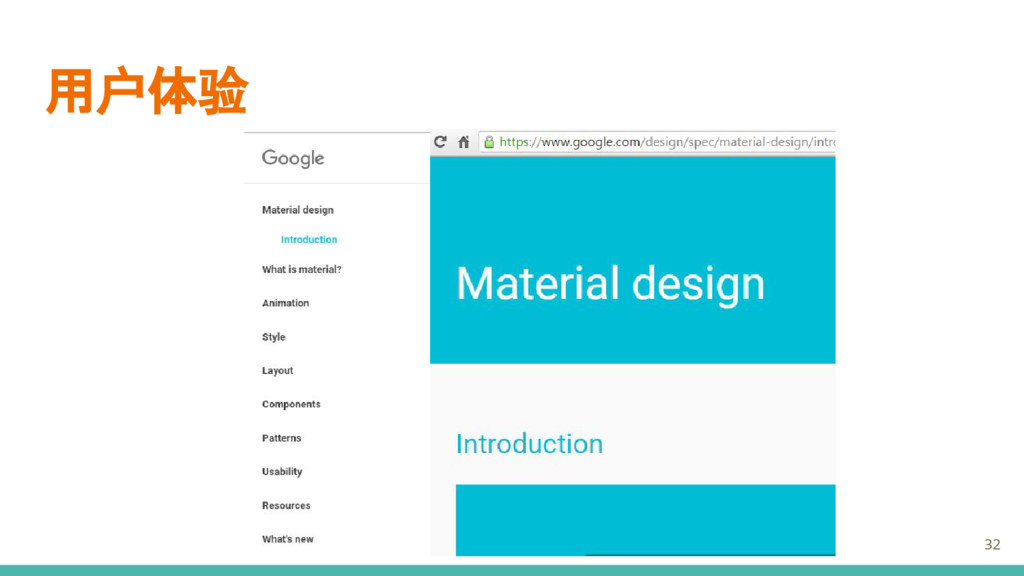Viewport: 1024px width, 576px height.
Task: Select Introduction in the sidebar
Action: pyautogui.click(x=309, y=240)
